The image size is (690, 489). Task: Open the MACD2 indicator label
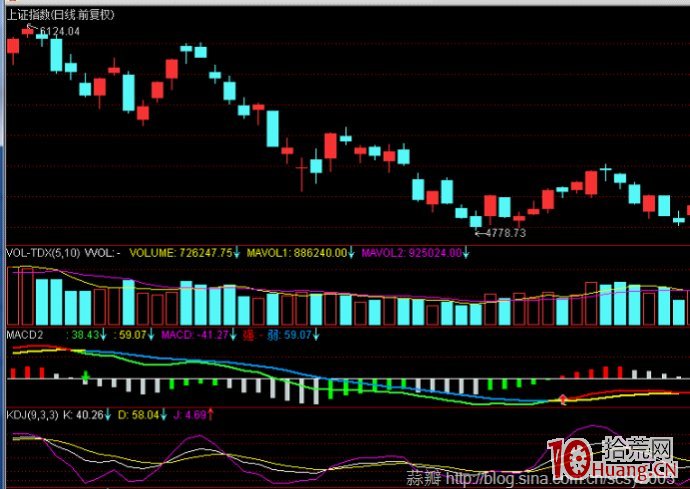coord(25,335)
